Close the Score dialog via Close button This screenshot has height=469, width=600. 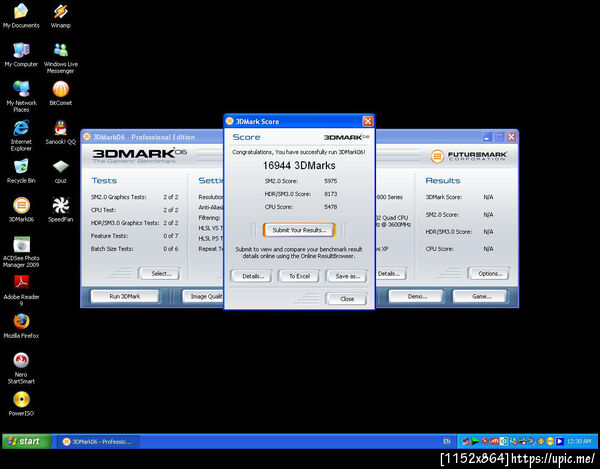(347, 299)
